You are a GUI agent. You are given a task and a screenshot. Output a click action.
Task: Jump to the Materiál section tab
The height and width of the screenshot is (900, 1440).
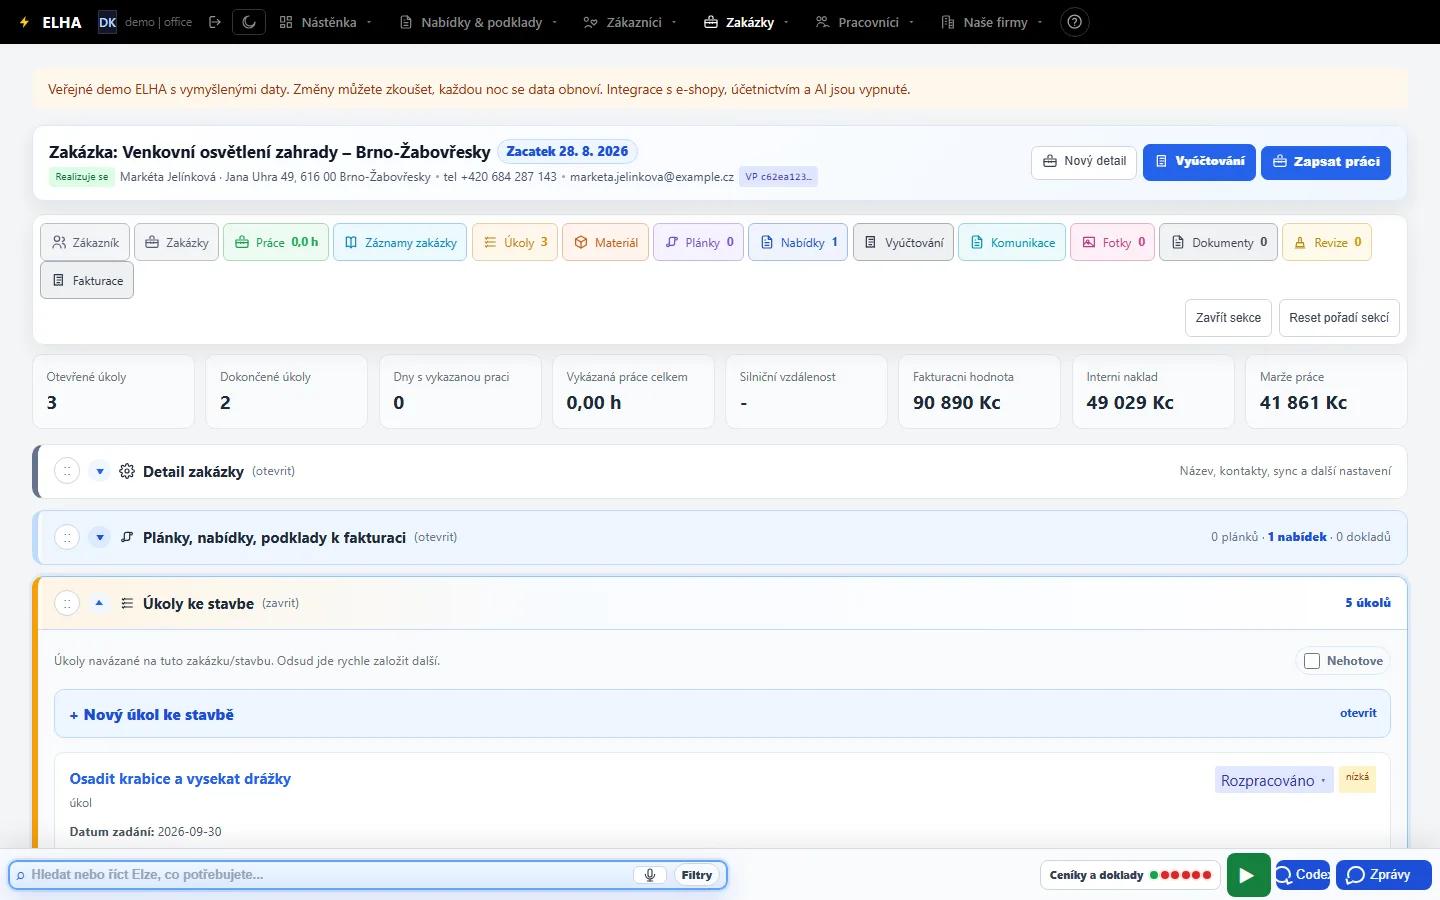point(606,242)
